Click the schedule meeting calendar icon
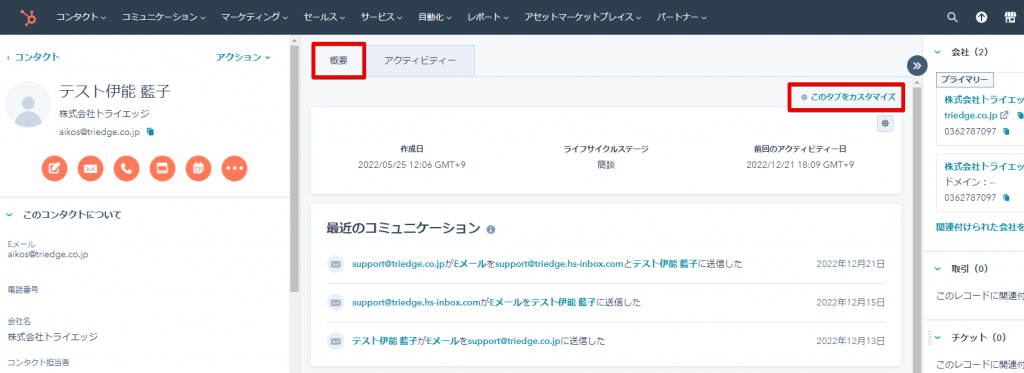The image size is (1024, 373). tap(199, 169)
